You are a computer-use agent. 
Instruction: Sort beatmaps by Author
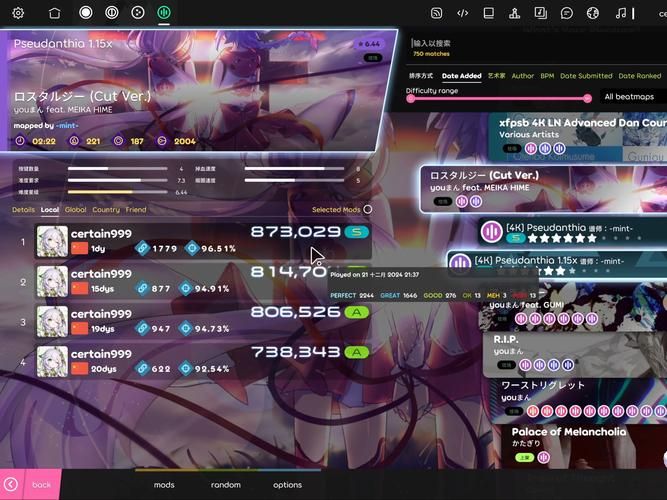tap(523, 76)
